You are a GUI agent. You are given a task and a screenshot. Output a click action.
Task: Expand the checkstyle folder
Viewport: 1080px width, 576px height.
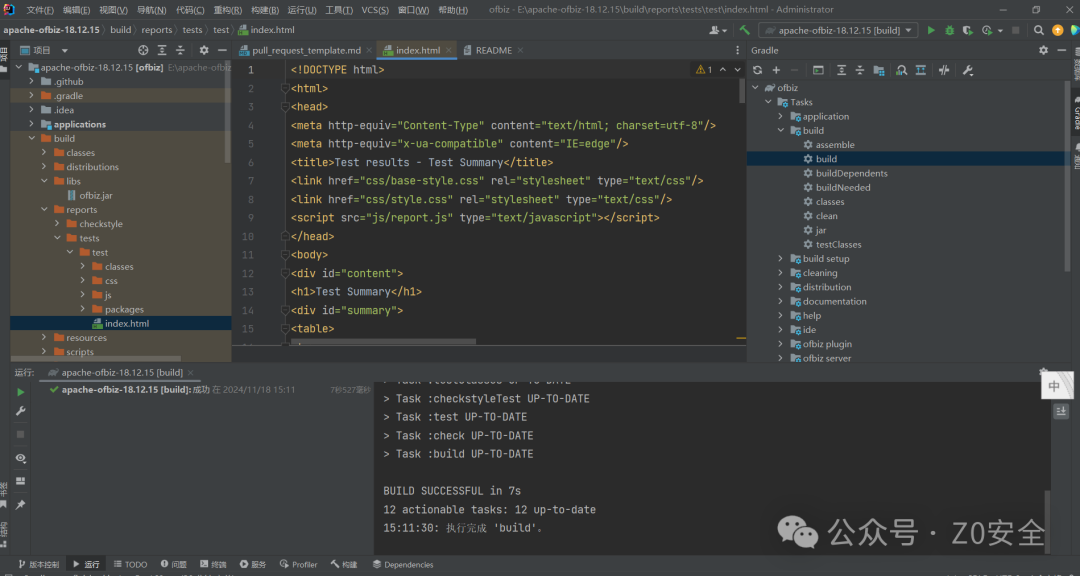57,224
